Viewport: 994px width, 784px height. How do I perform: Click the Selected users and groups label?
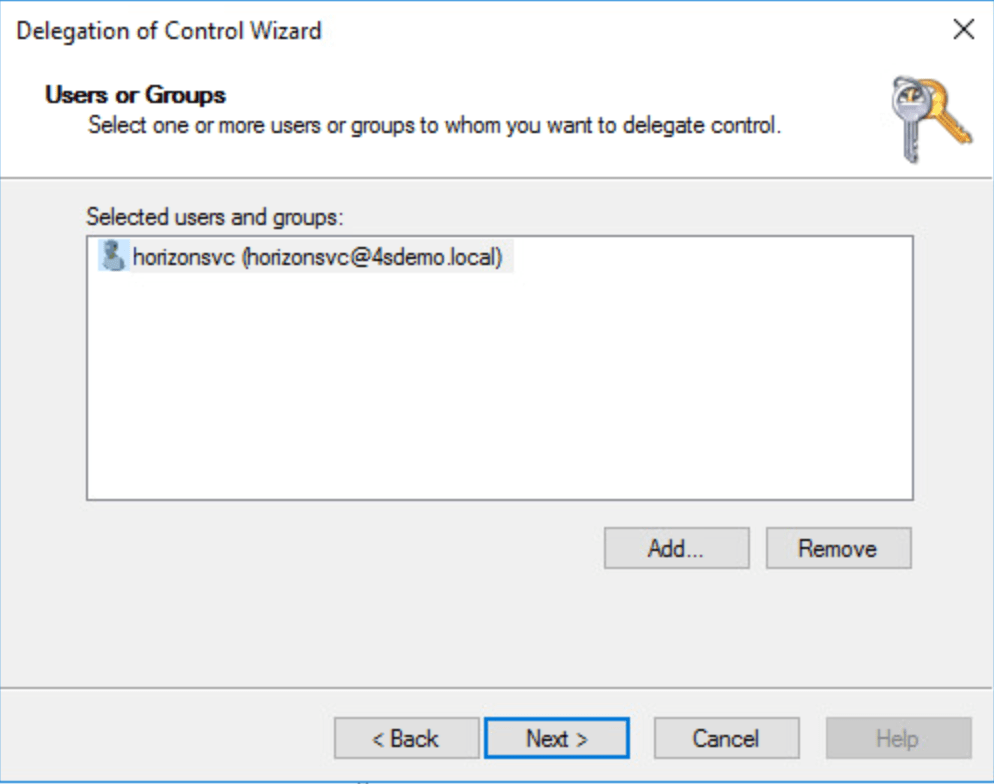coord(215,216)
